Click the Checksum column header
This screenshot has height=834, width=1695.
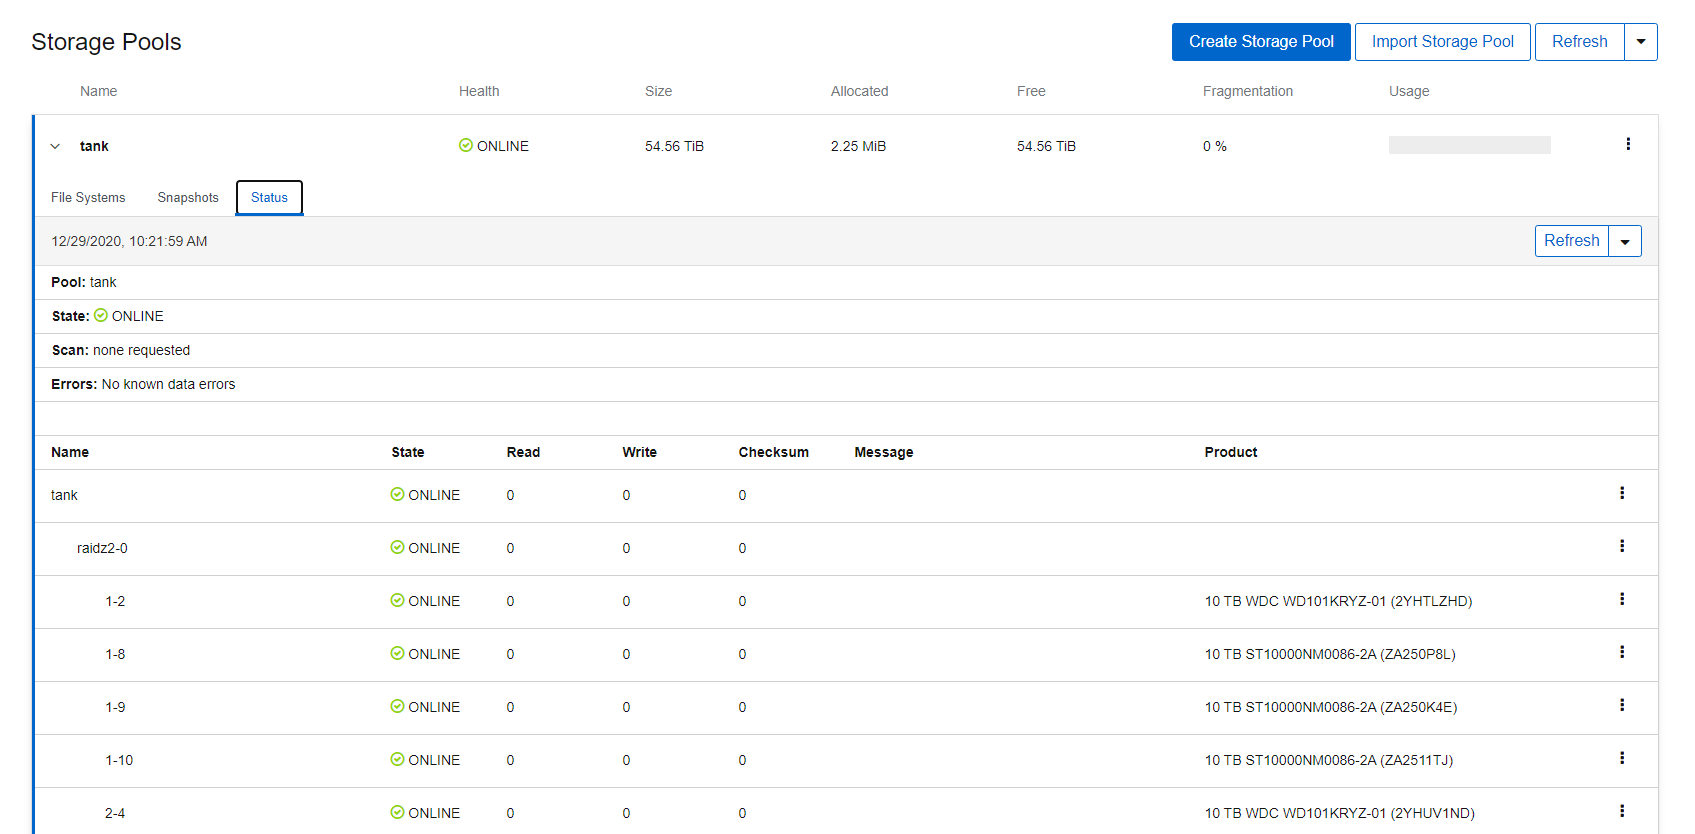coord(773,452)
